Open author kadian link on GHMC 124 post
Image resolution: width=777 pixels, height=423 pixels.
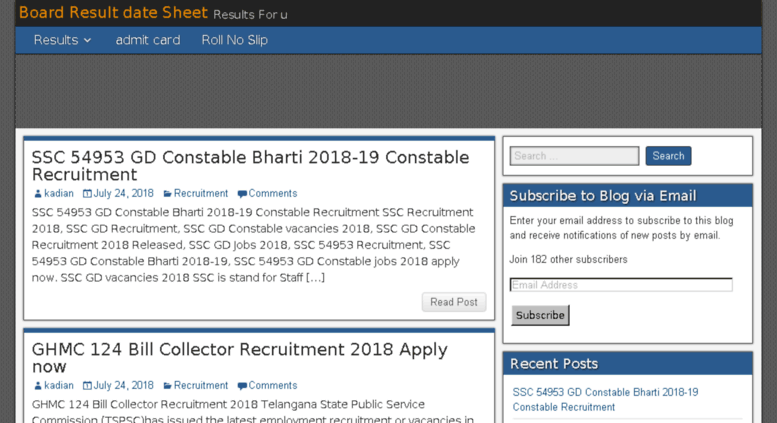point(58,385)
